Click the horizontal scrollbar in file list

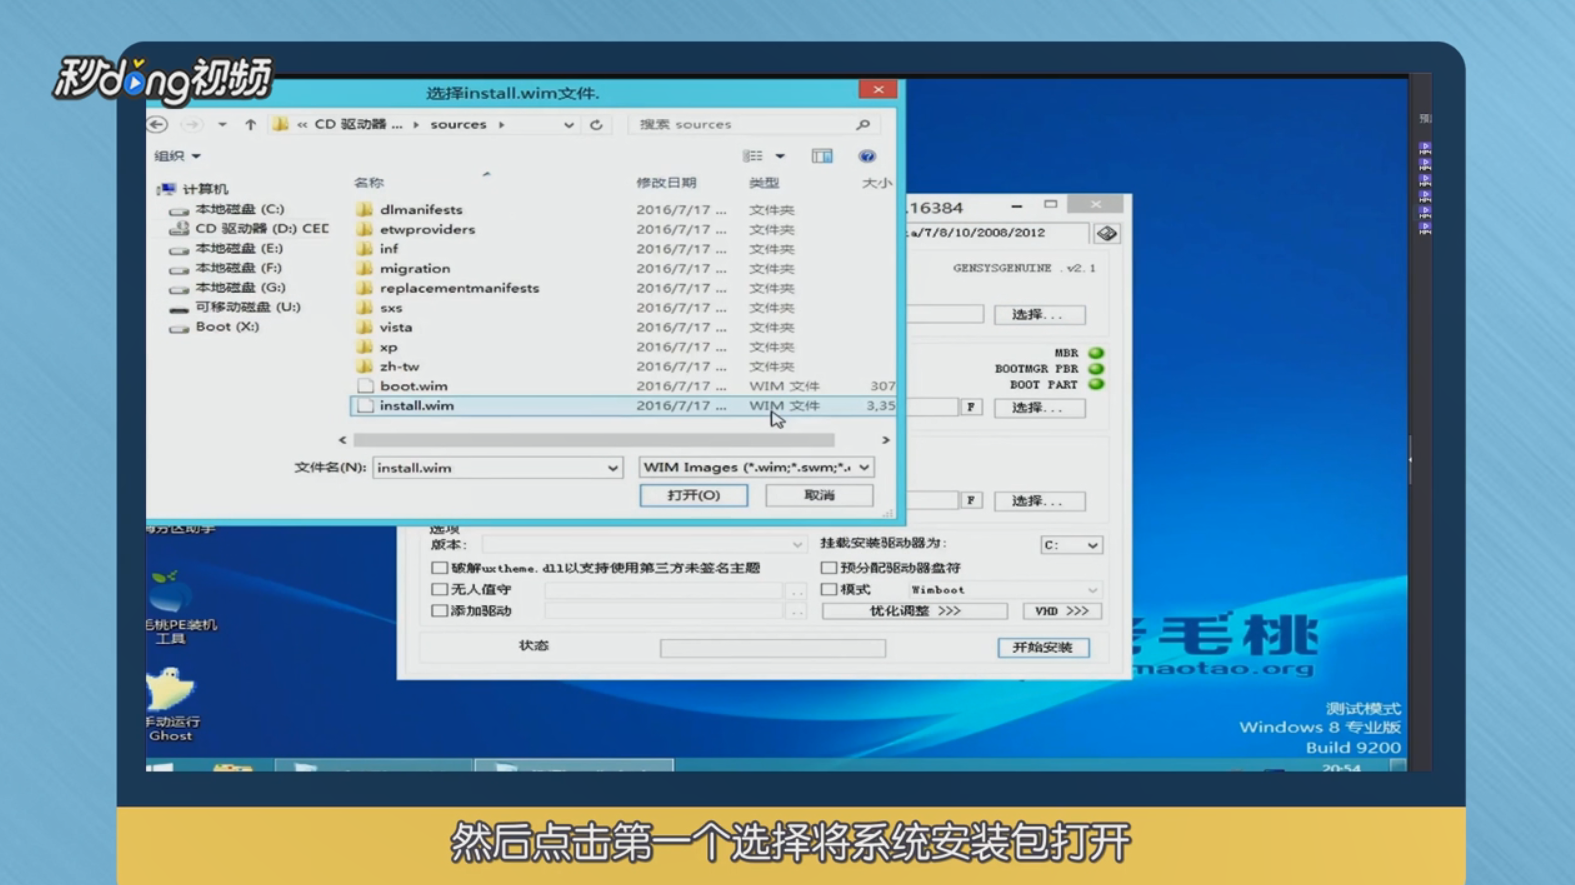pyautogui.click(x=593, y=440)
